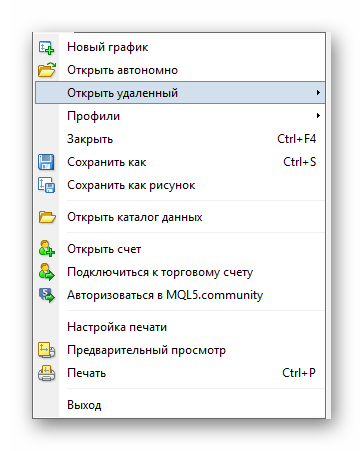
Task: Click the Ctrl+S shortcut text
Action: point(299,162)
